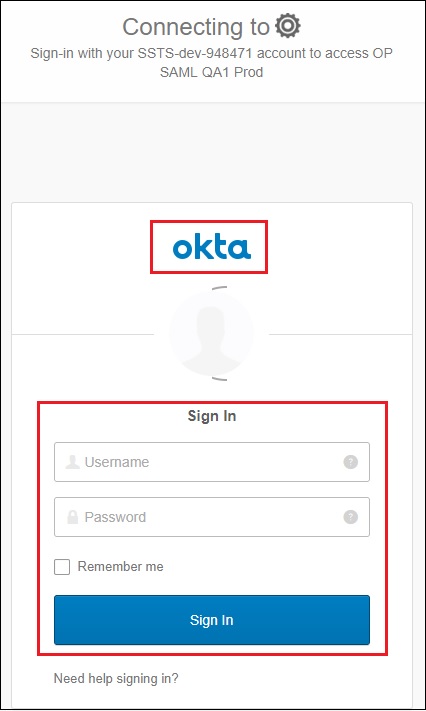The height and width of the screenshot is (711, 426).
Task: Click the Okta logo
Action: pyautogui.click(x=211, y=248)
